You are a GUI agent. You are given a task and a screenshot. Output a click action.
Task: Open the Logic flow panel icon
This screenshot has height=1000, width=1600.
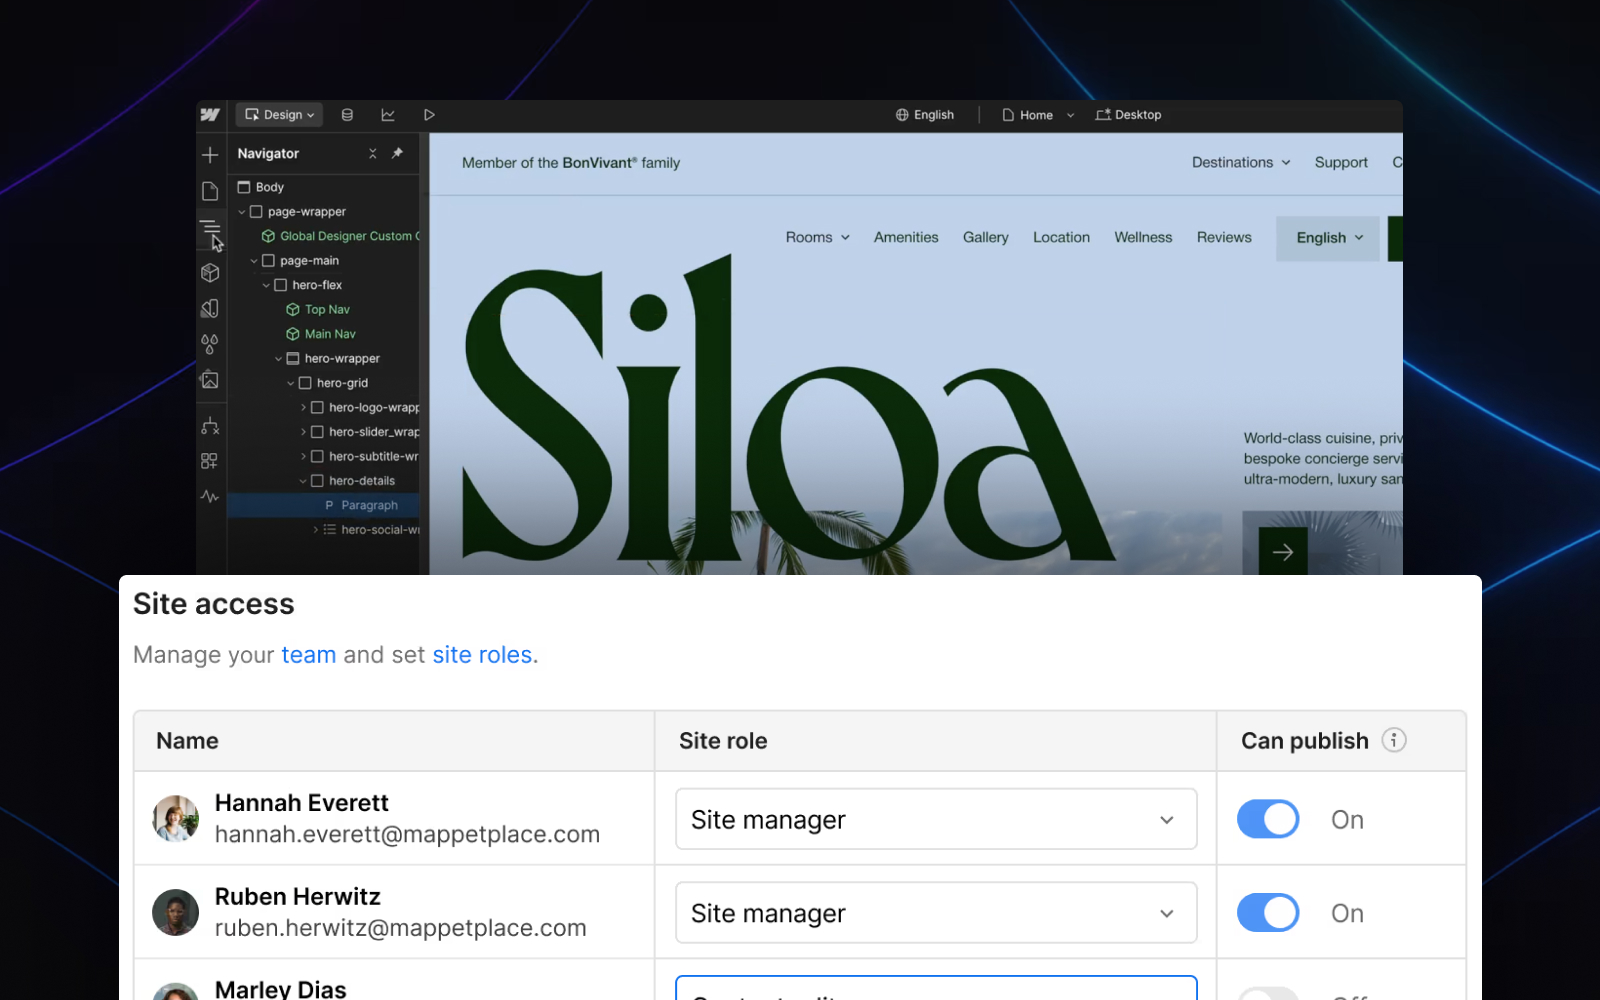click(210, 426)
